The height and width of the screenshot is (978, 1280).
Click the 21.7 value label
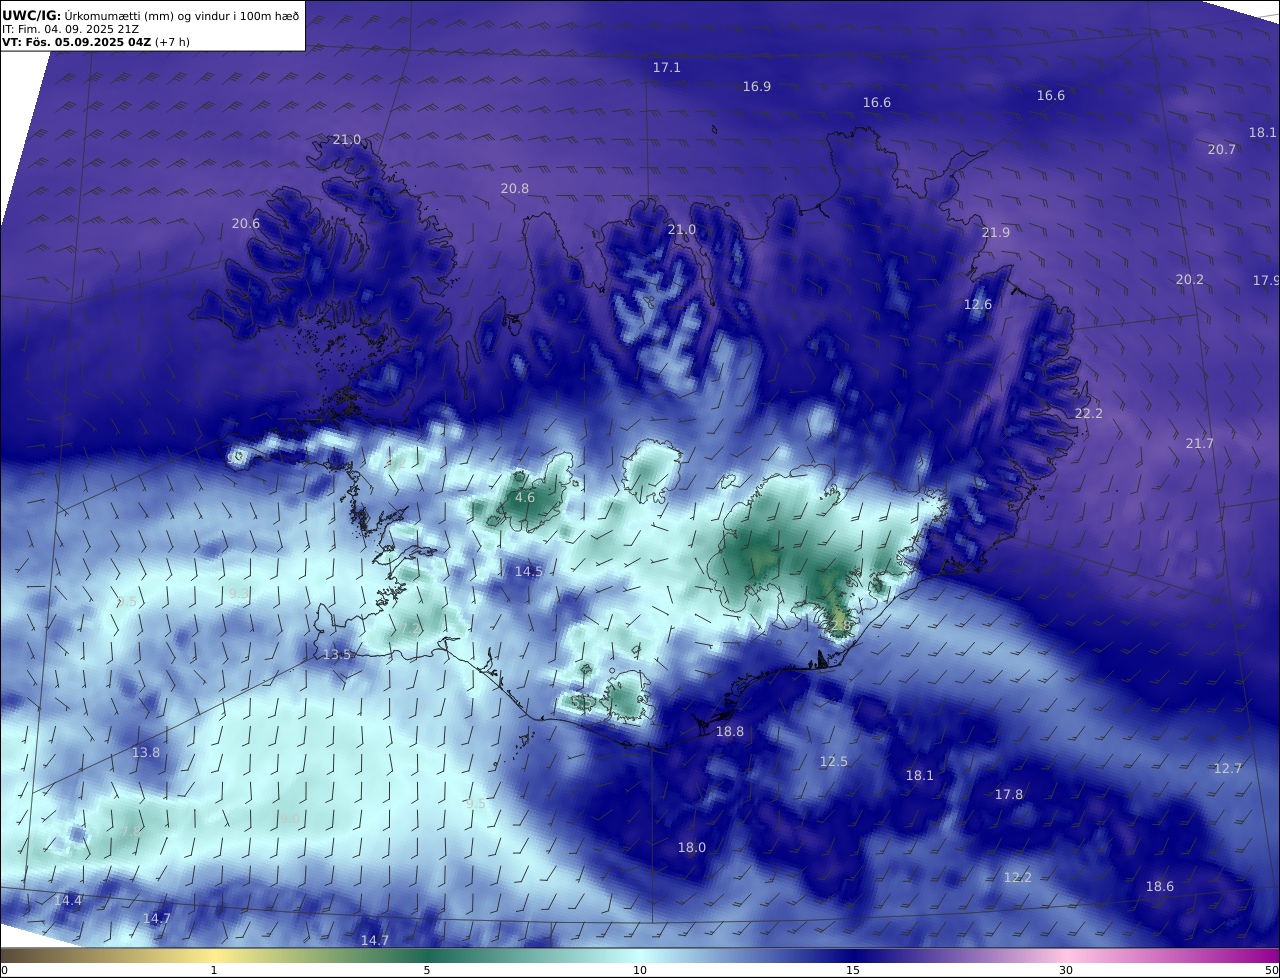[1200, 444]
